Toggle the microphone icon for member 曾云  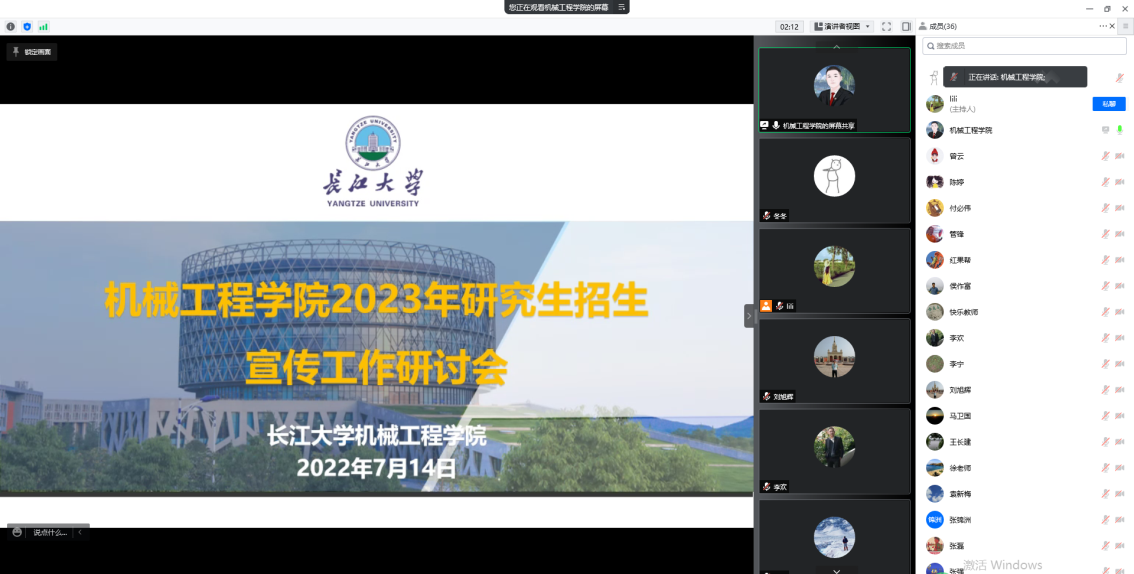coord(1105,156)
